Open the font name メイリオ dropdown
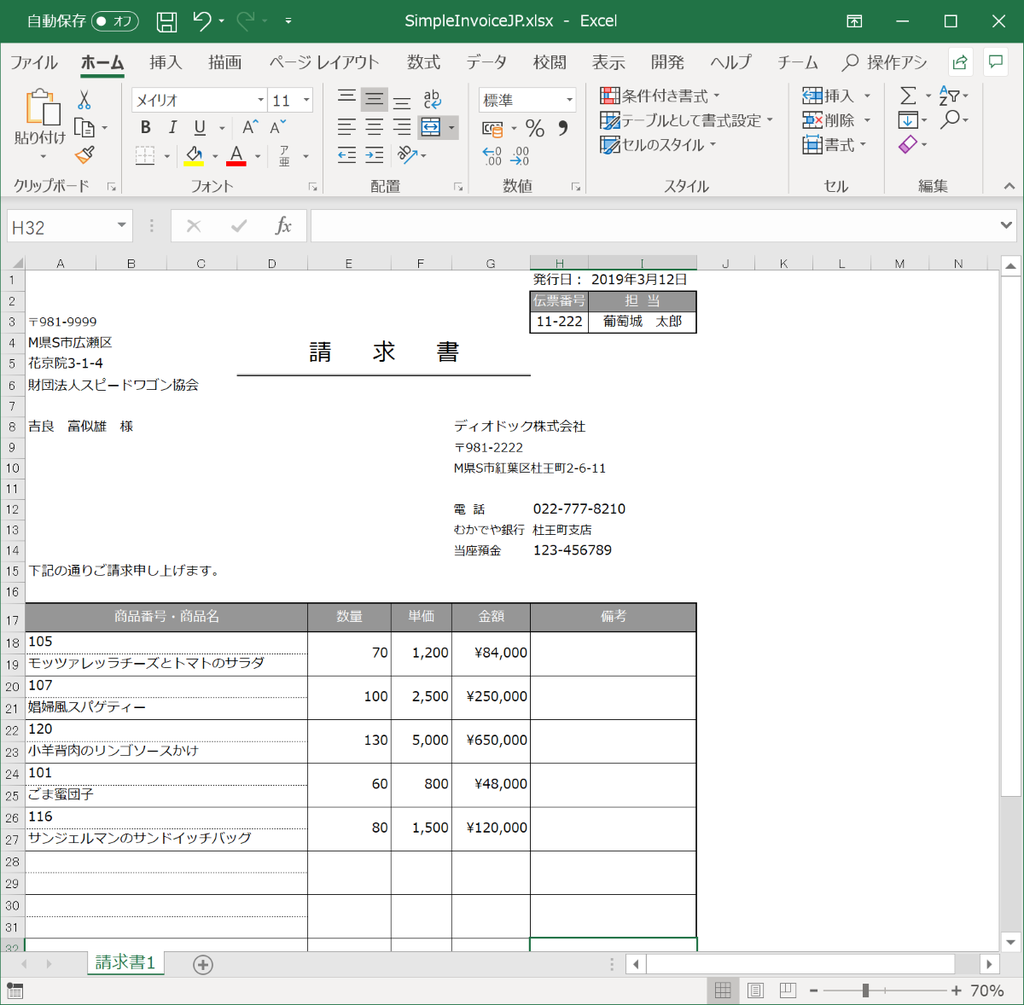 pyautogui.click(x=261, y=100)
